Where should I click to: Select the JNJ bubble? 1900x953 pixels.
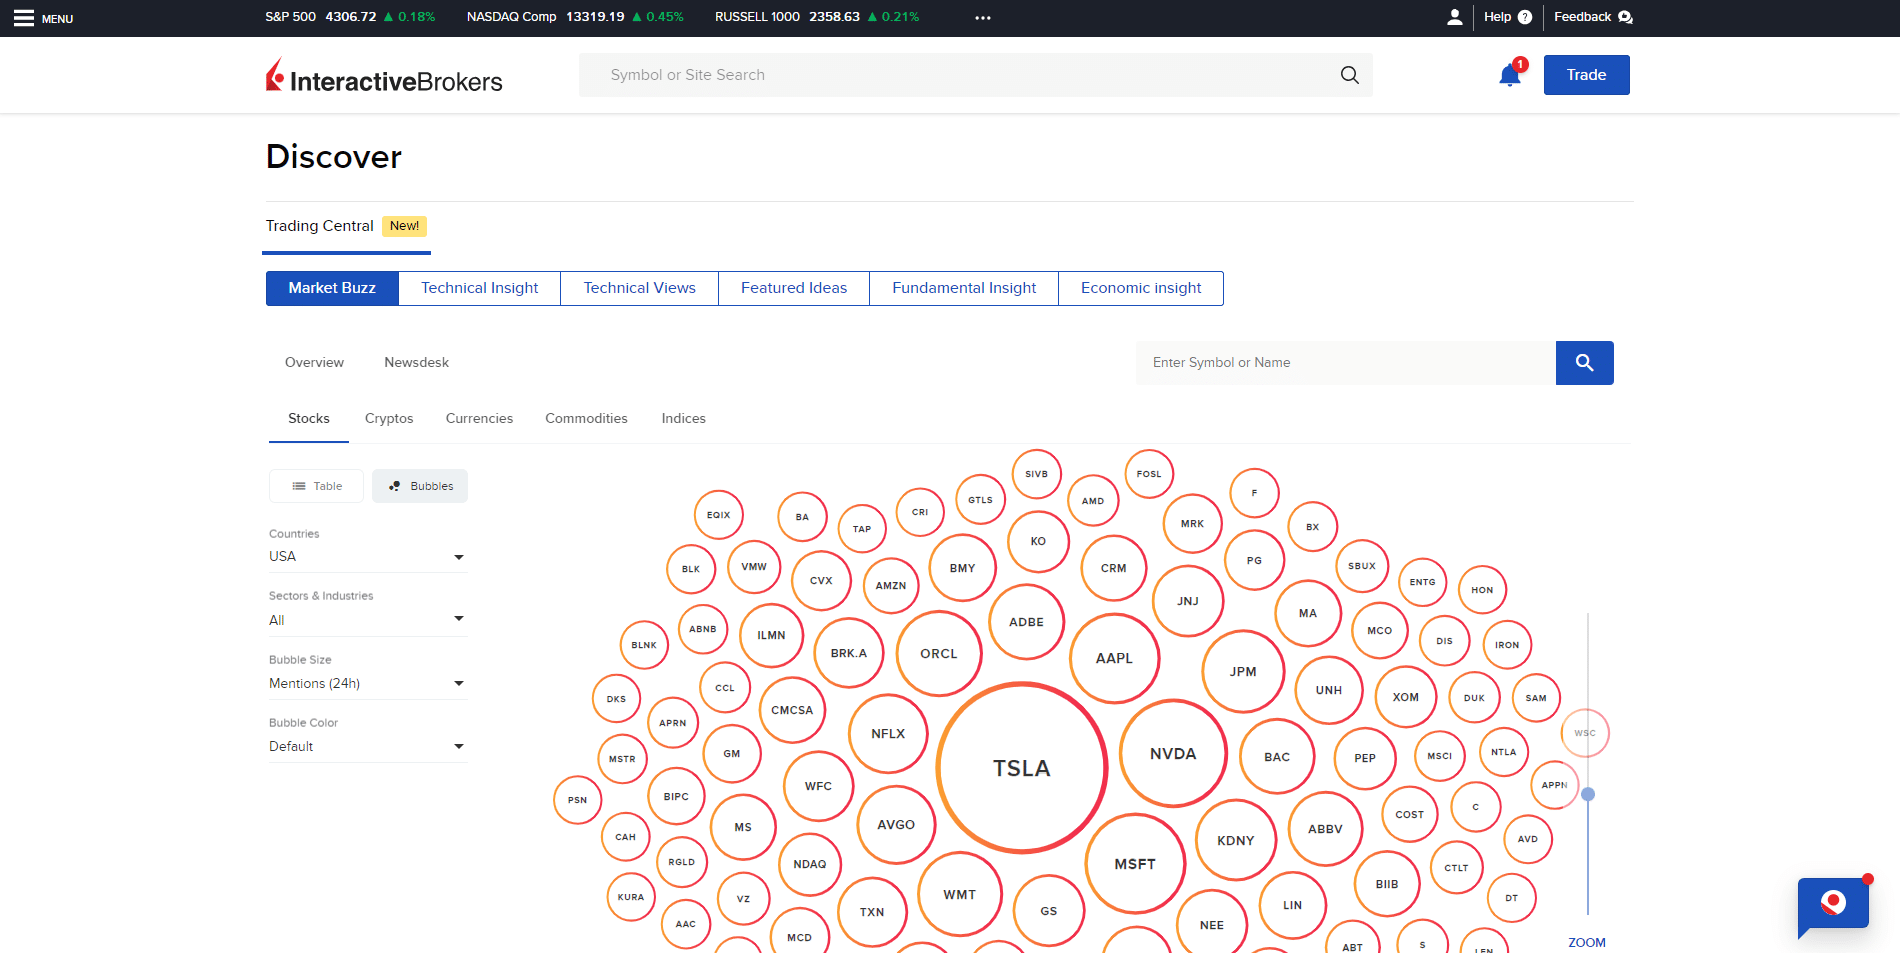point(1188,601)
